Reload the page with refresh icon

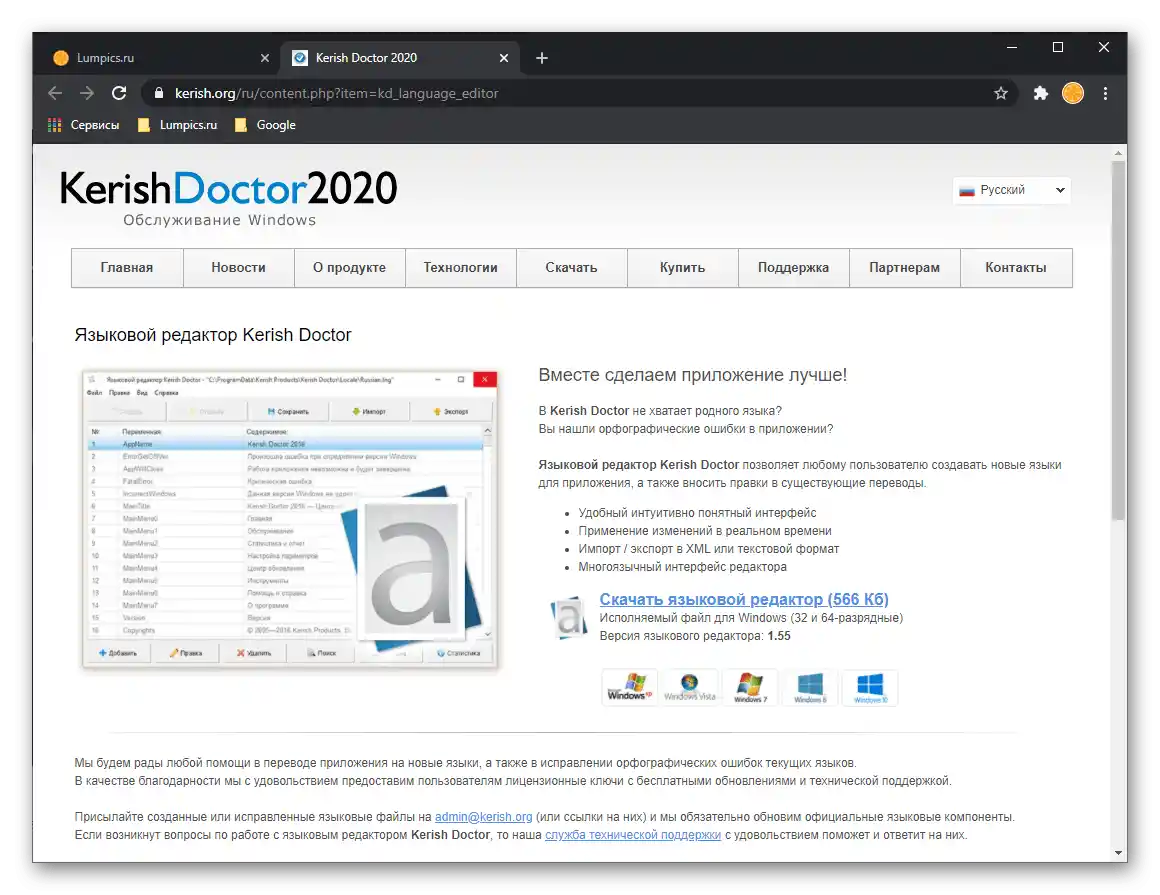point(119,93)
